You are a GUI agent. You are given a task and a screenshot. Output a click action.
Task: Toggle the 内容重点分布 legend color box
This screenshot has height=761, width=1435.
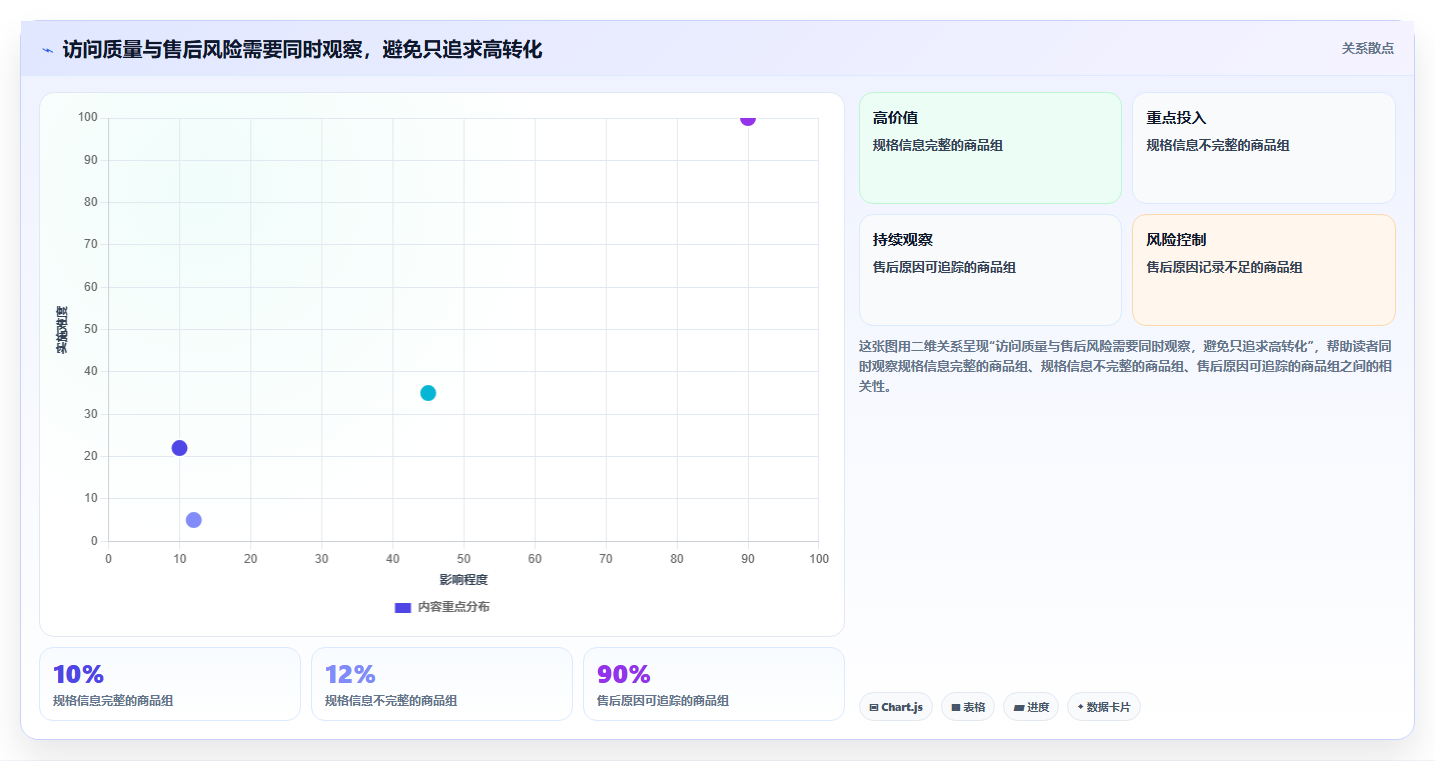pos(403,607)
